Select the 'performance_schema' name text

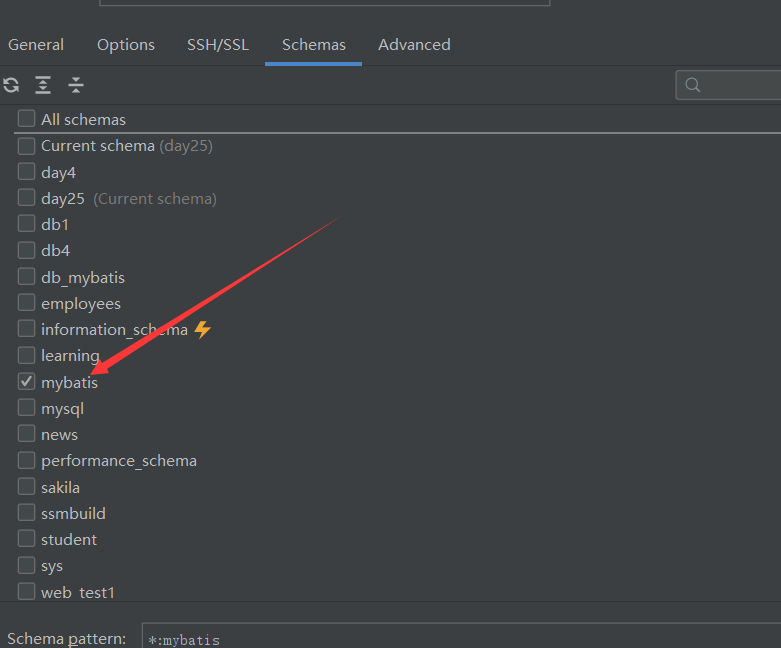[119, 461]
